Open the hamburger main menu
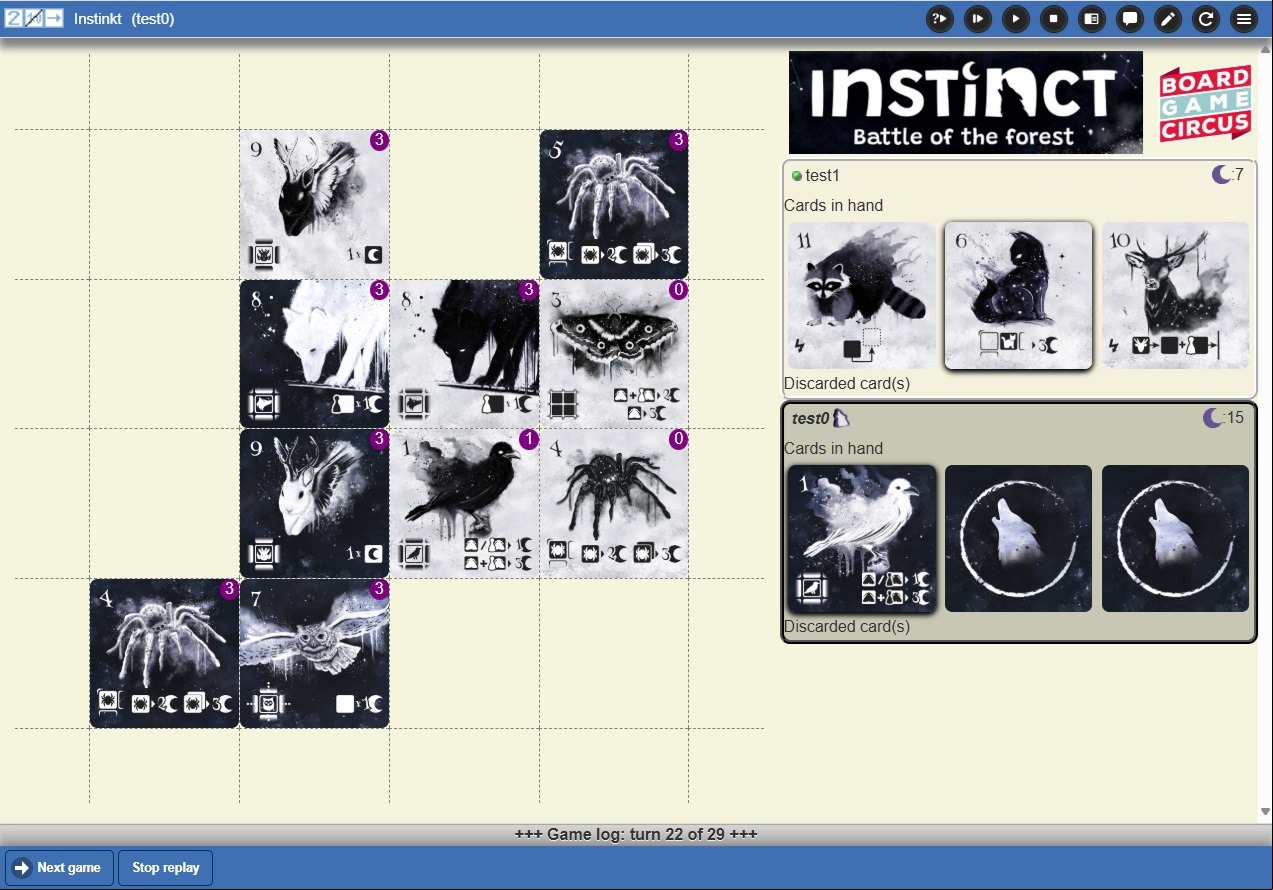The width and height of the screenshot is (1273, 890). 1244,19
